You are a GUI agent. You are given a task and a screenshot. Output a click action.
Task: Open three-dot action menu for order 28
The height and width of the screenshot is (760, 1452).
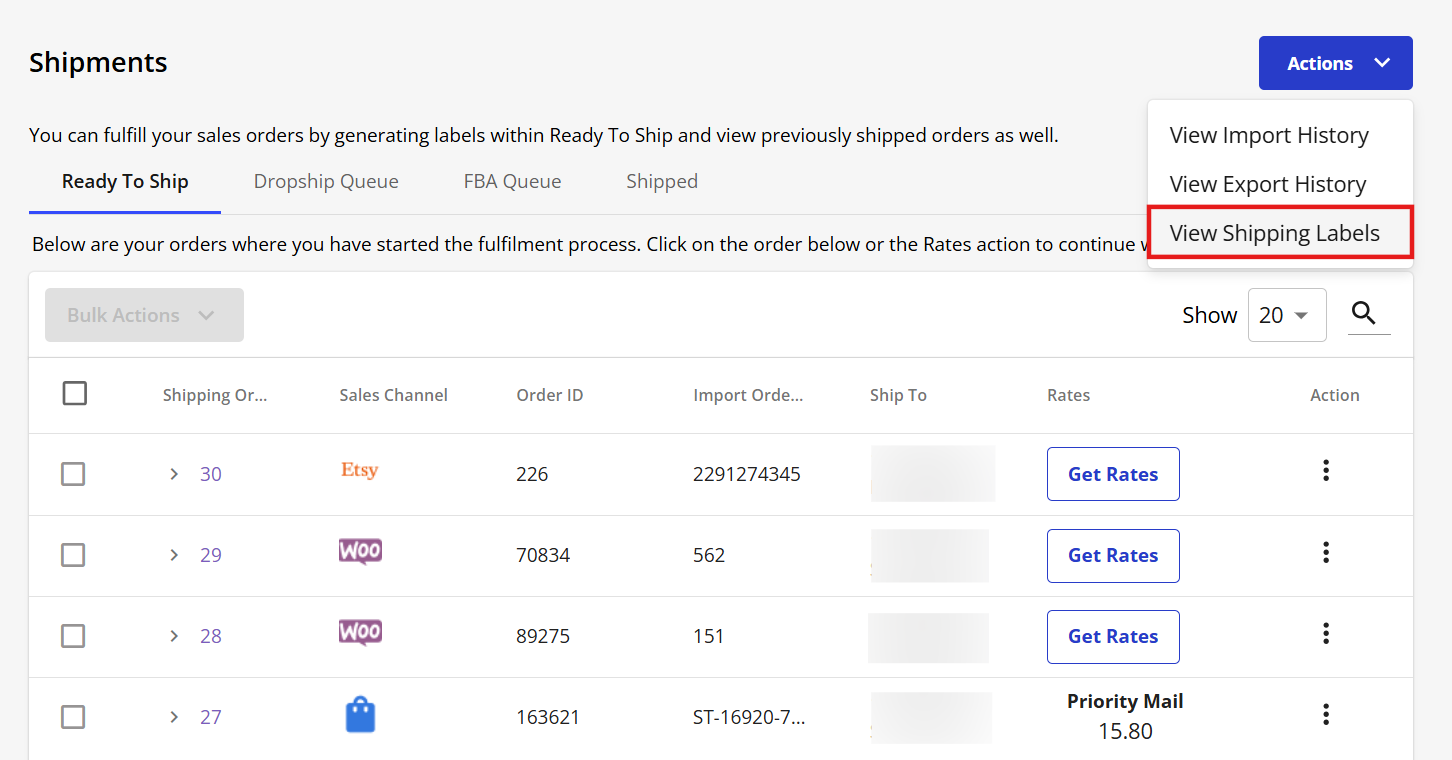[x=1326, y=633]
